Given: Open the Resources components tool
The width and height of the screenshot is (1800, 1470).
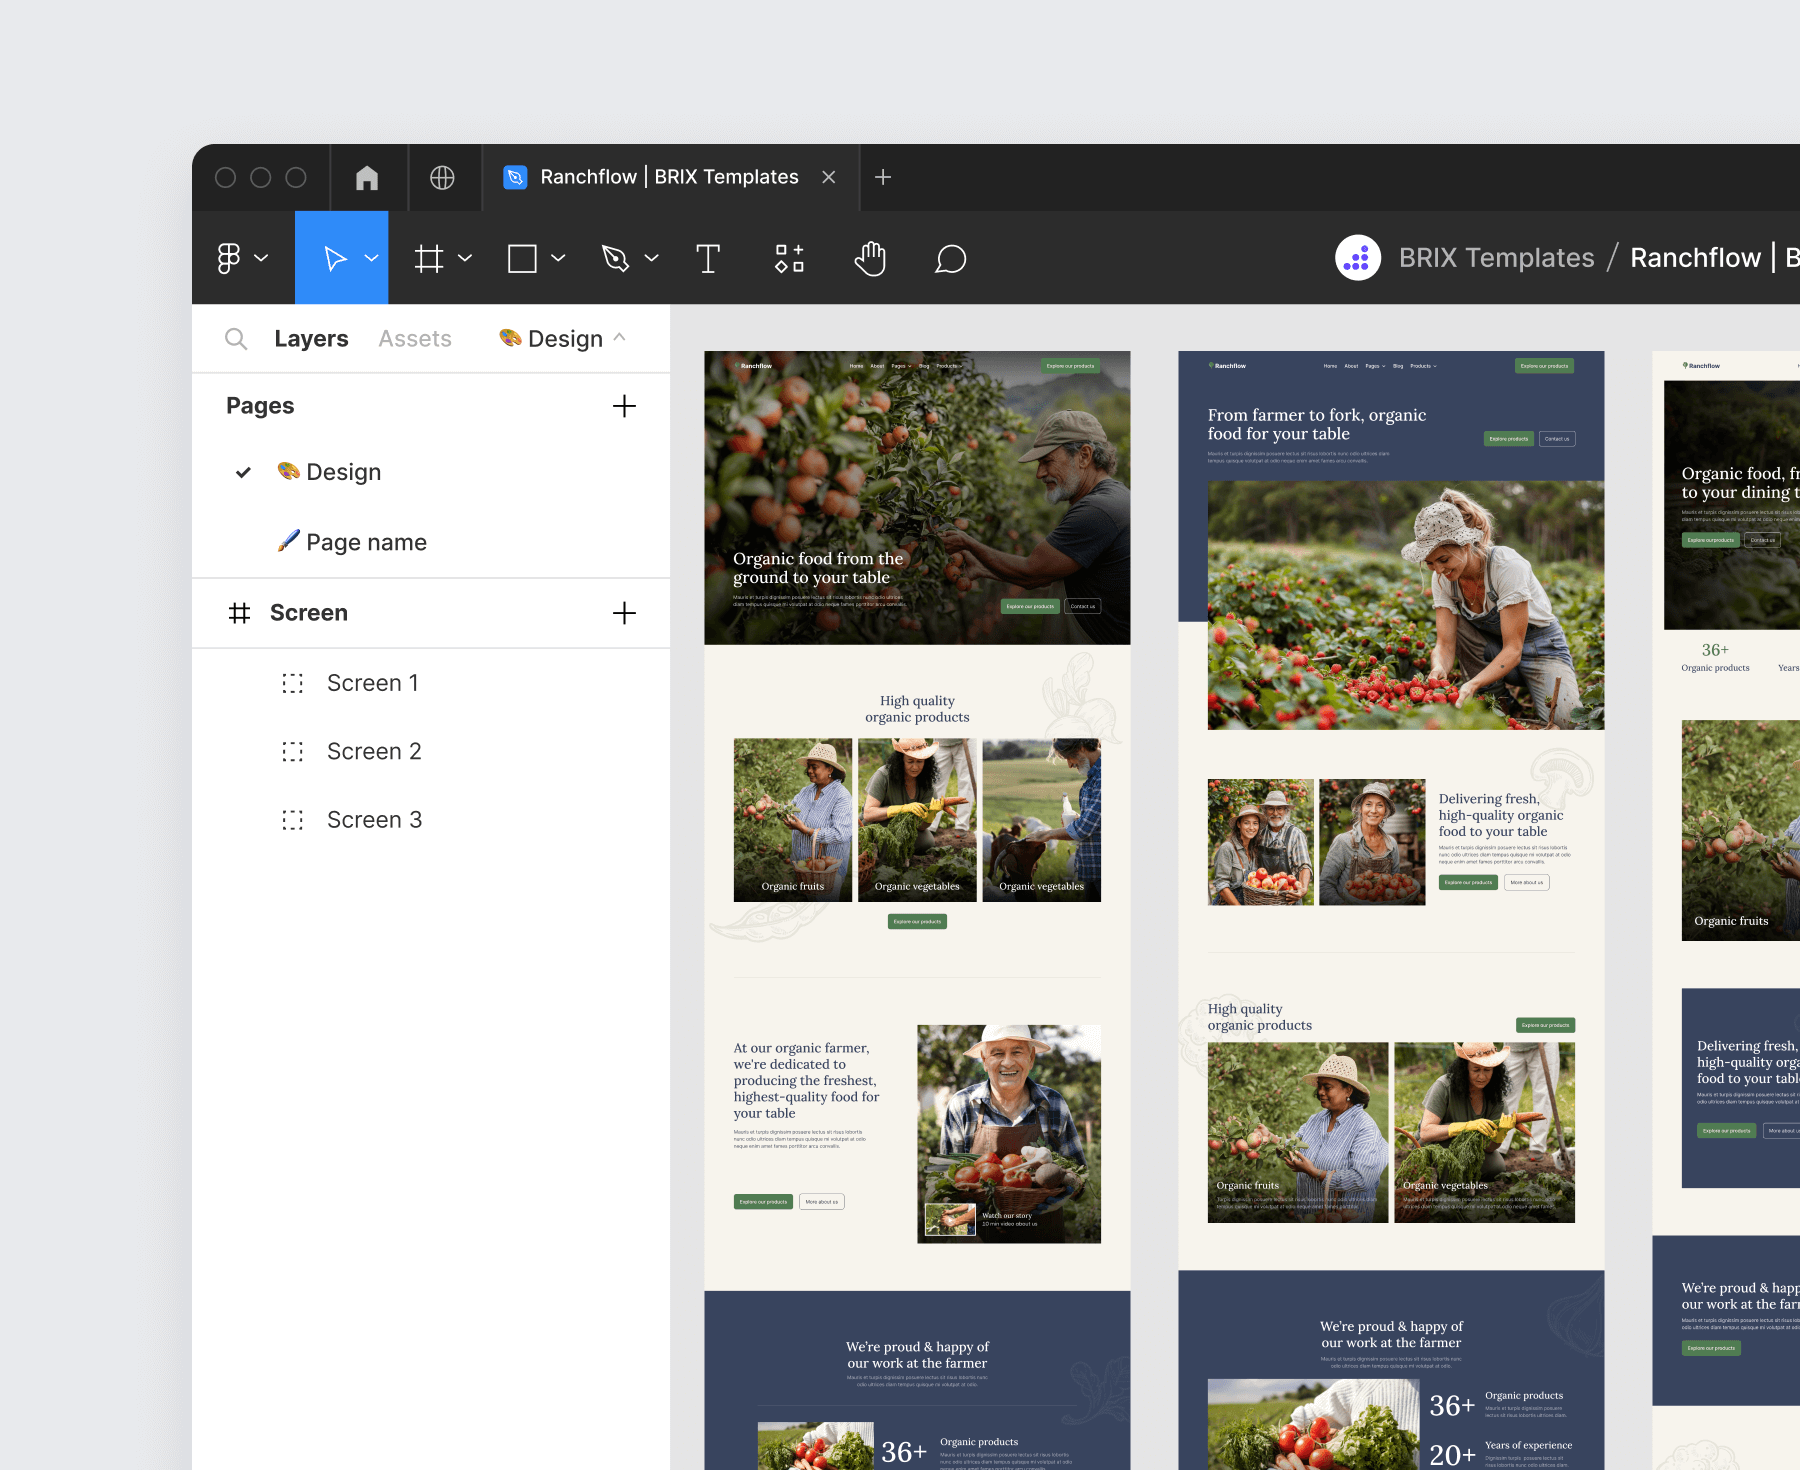Looking at the screenshot, I should tap(789, 258).
